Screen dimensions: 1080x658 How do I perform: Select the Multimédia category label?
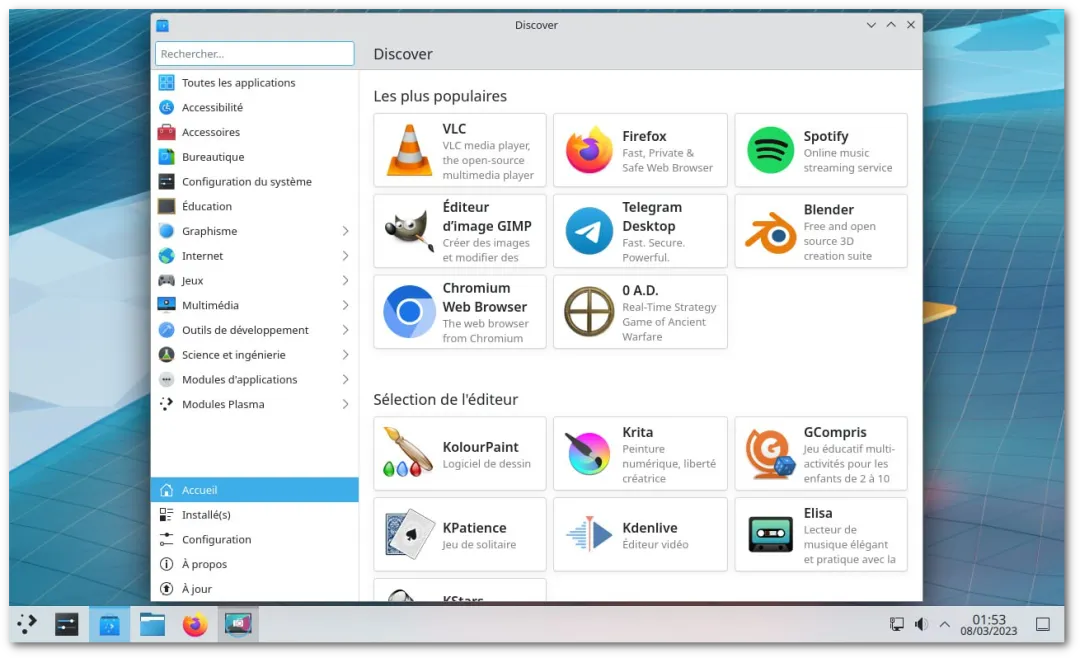click(x=210, y=306)
